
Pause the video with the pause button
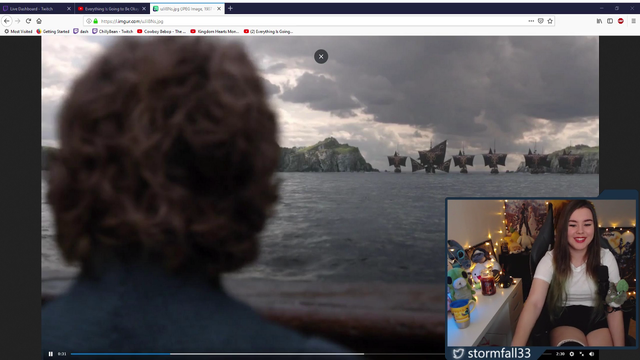tap(51, 354)
